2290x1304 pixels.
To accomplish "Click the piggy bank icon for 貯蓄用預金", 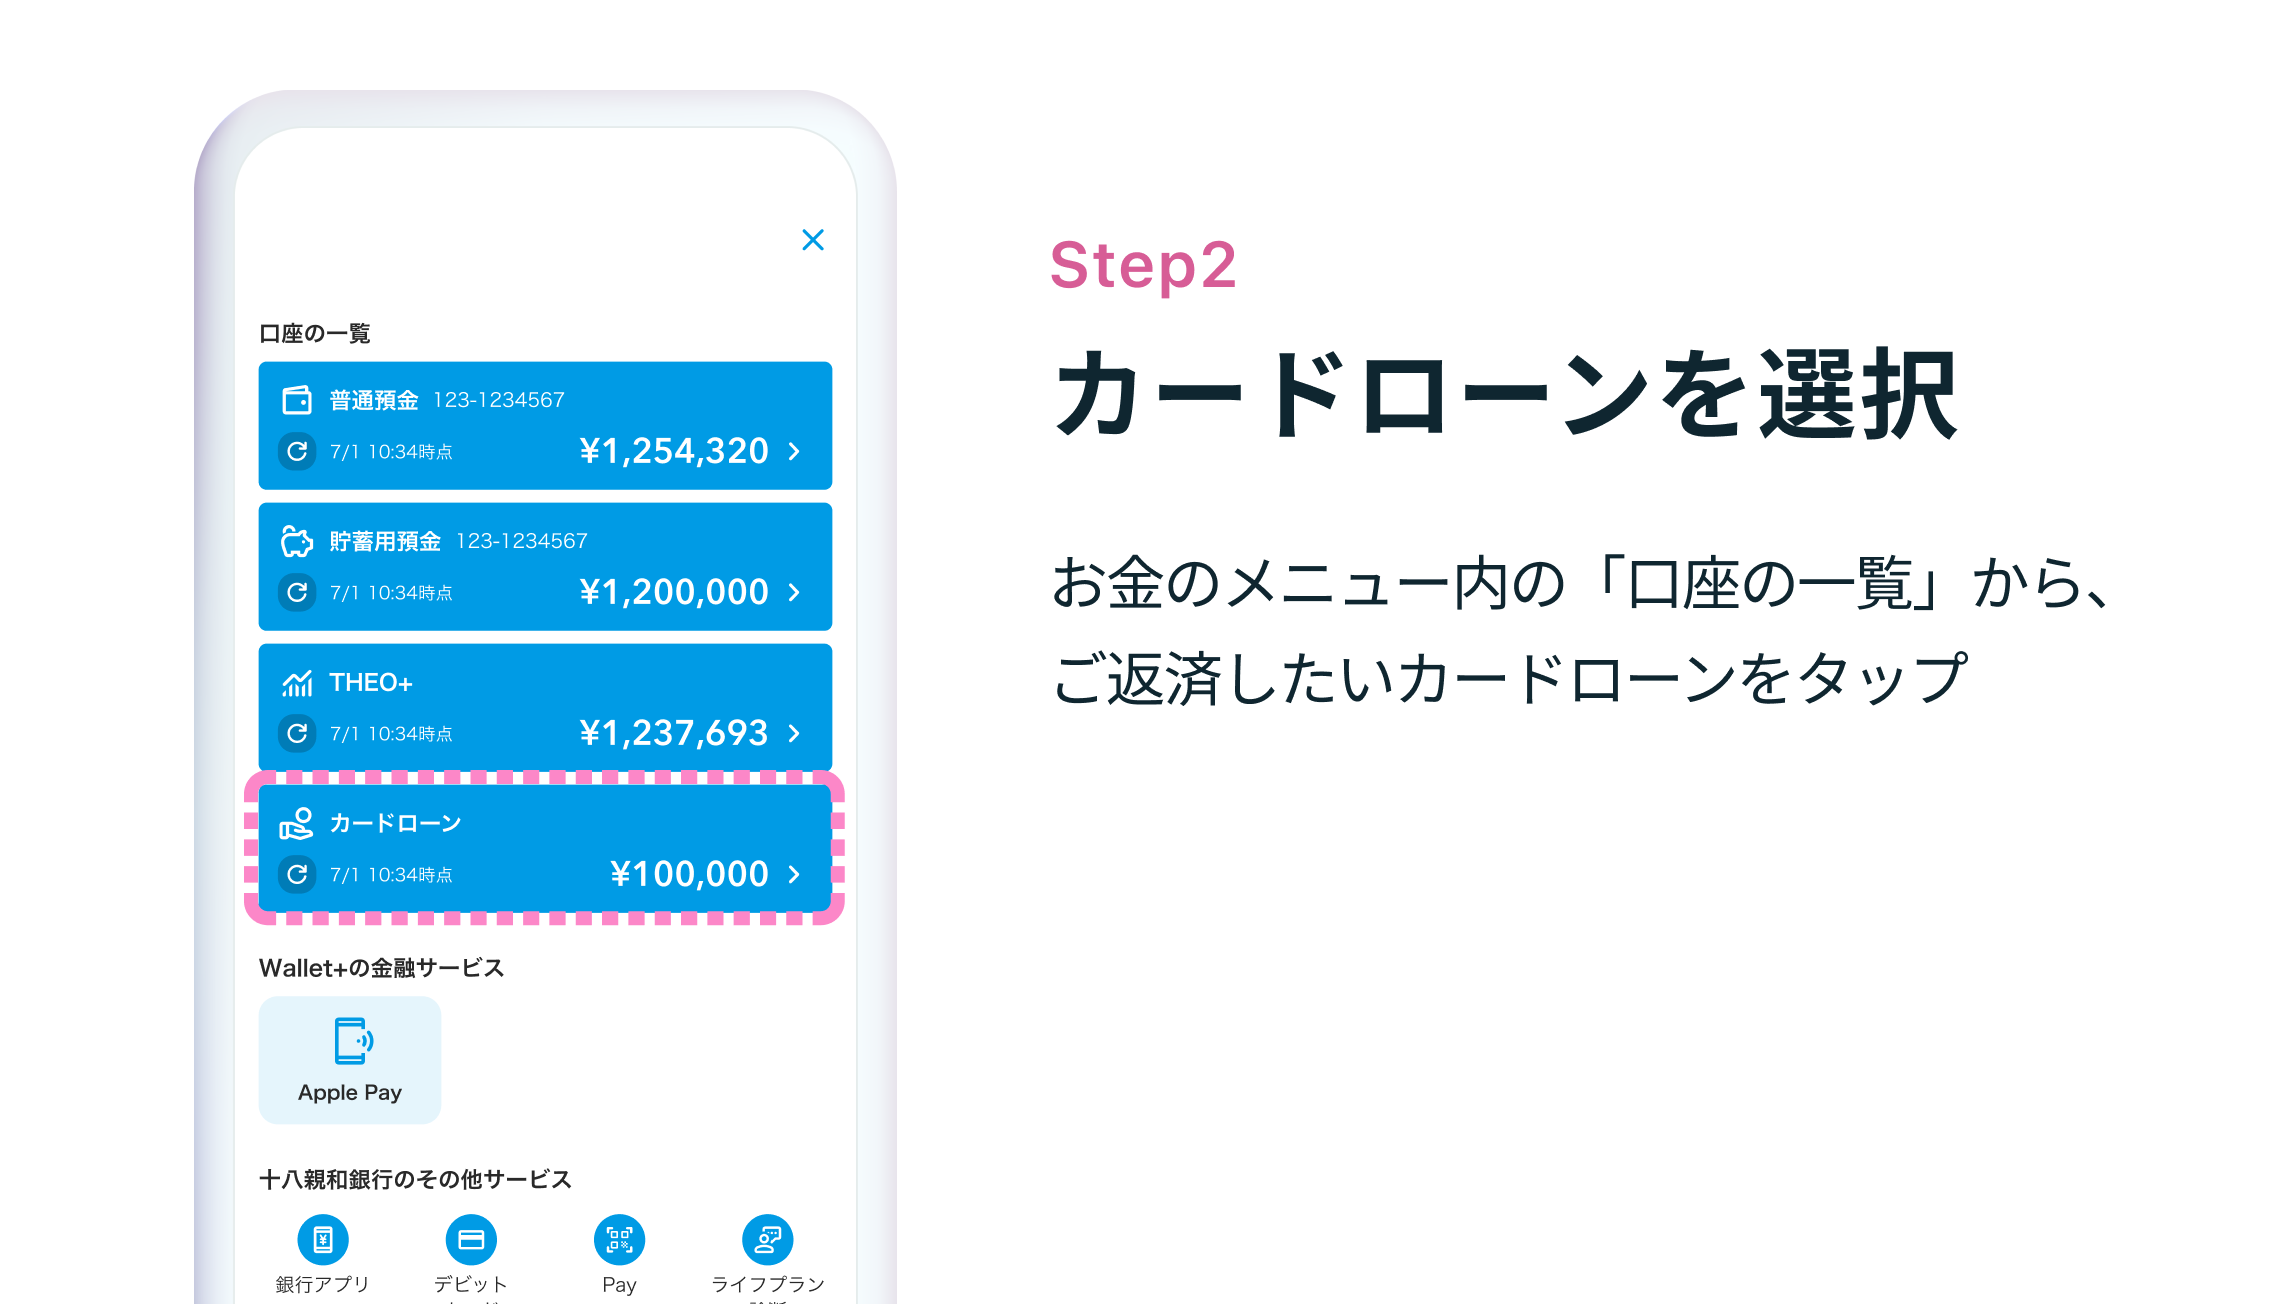I will [297, 541].
